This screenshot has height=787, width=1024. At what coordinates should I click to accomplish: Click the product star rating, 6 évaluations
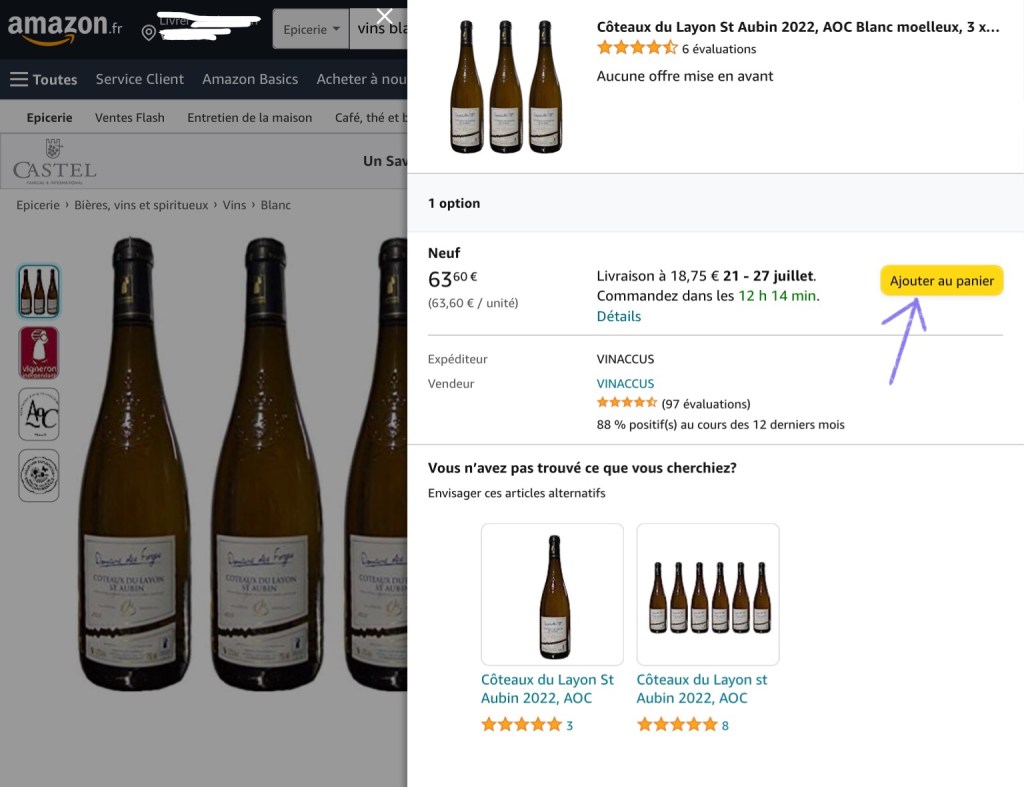(x=676, y=48)
